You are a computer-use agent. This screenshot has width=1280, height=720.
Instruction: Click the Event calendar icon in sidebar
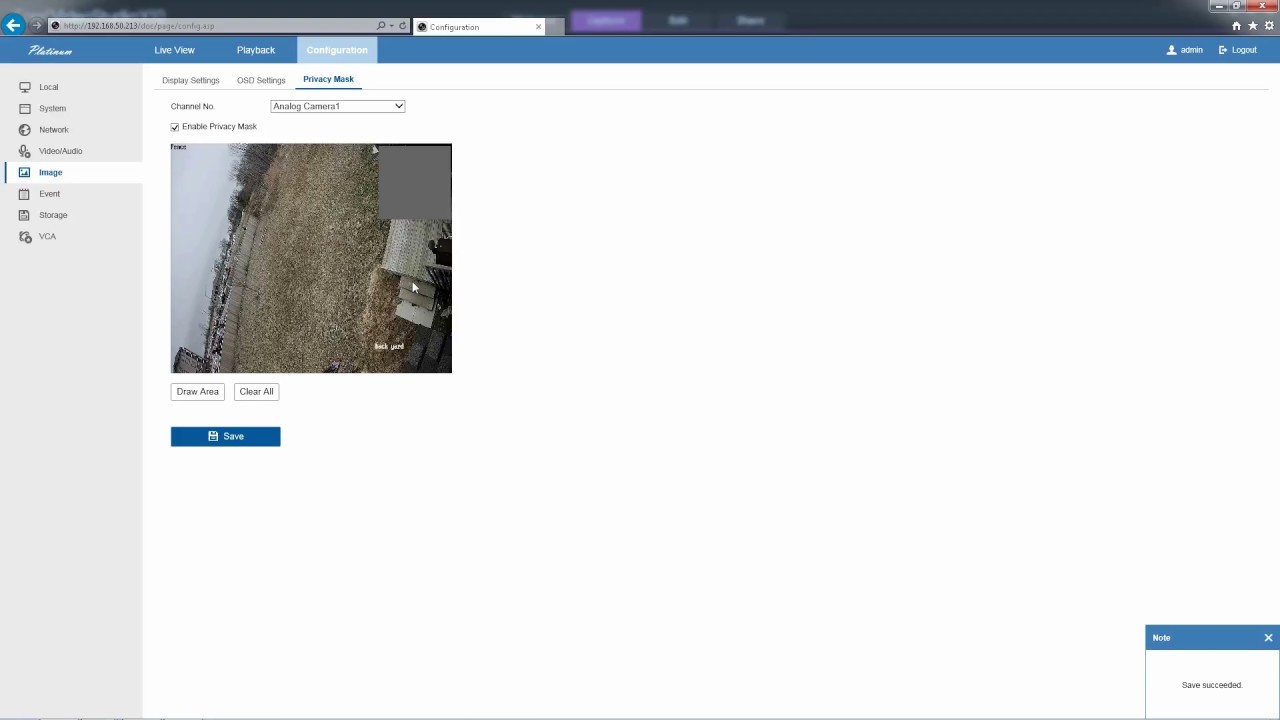pyautogui.click(x=25, y=194)
